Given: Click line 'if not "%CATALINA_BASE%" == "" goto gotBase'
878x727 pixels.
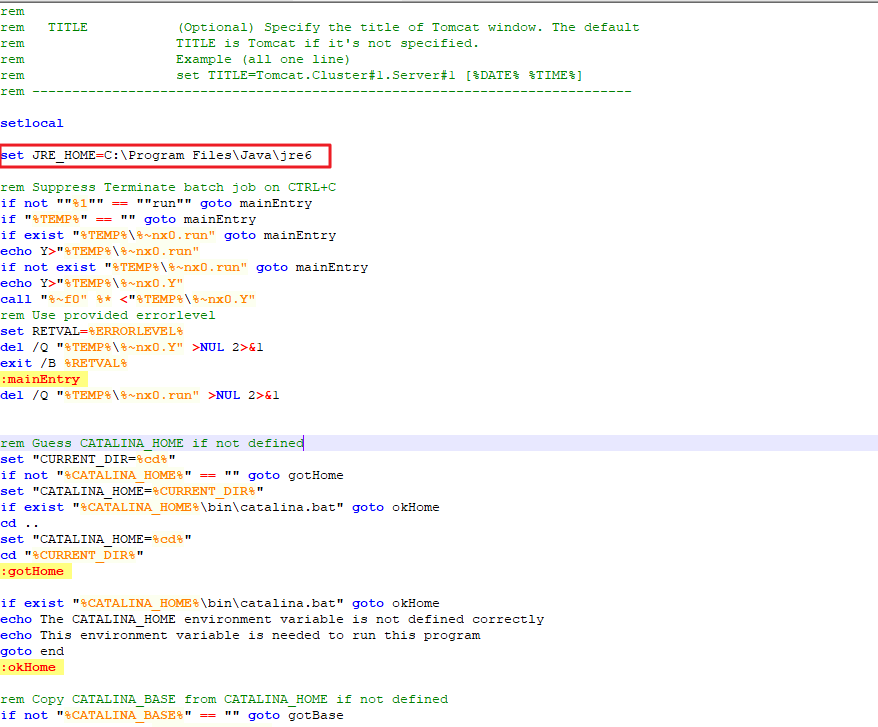Looking at the screenshot, I should click(172, 715).
